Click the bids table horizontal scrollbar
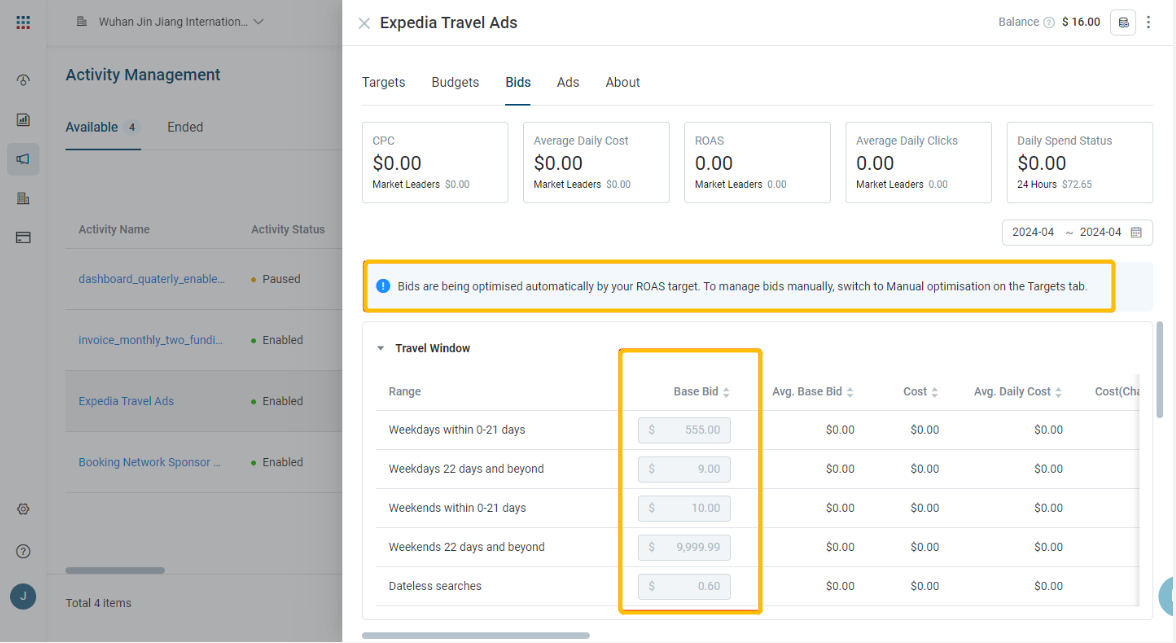The height and width of the screenshot is (643, 1176). click(x=476, y=635)
